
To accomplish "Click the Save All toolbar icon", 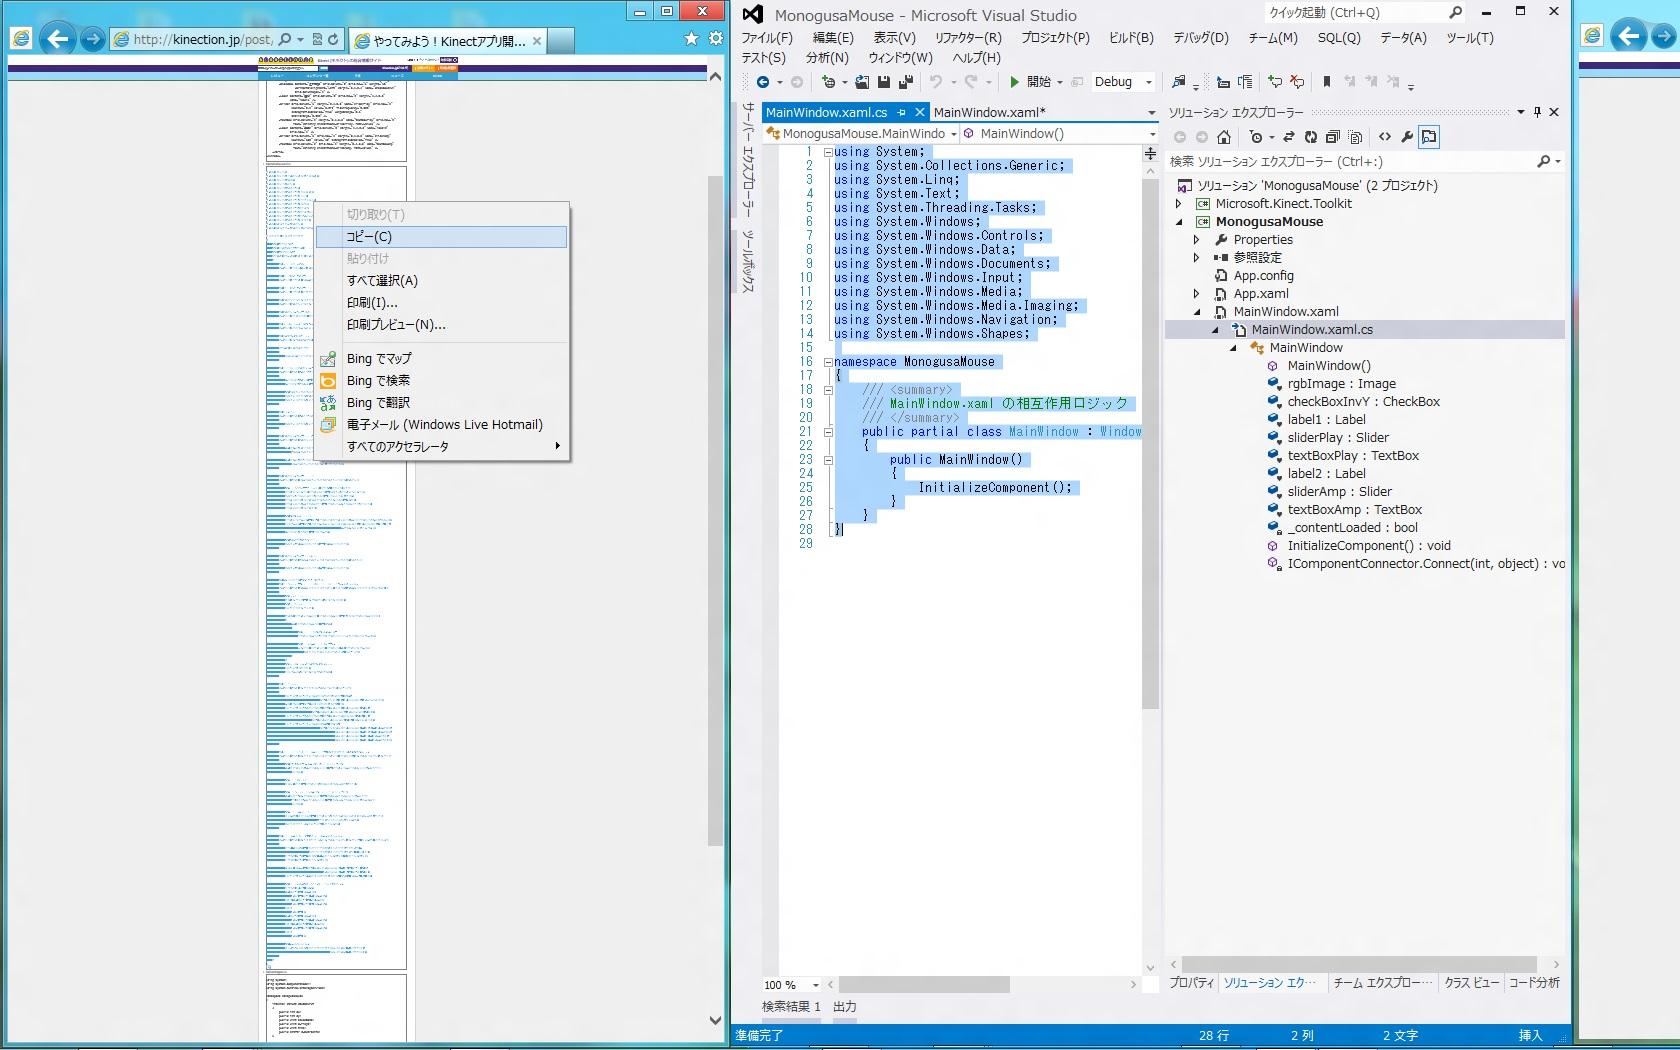I will 906,82.
